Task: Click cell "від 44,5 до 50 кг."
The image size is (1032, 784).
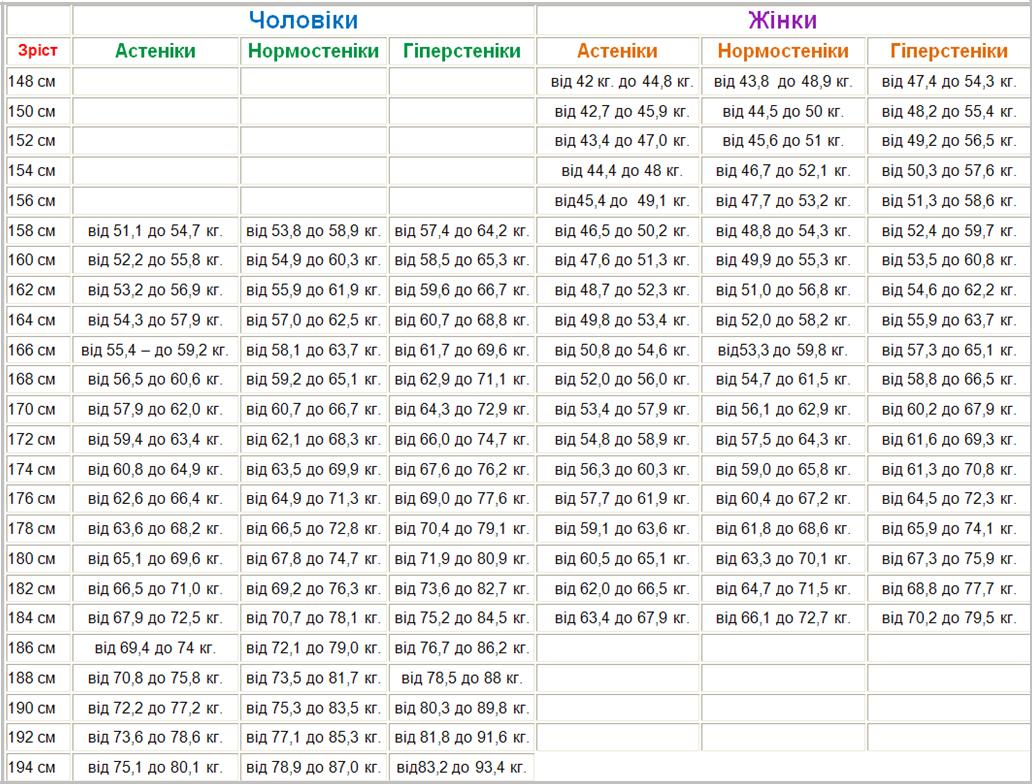Action: click(783, 111)
